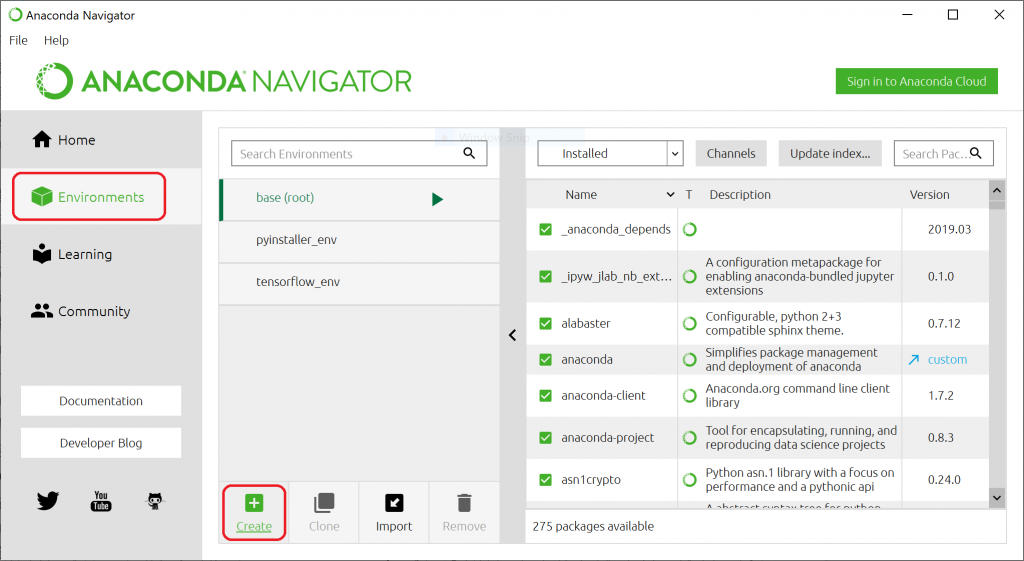Click the Anaconda icon in the title bar
The image size is (1024, 561).
click(x=15, y=14)
